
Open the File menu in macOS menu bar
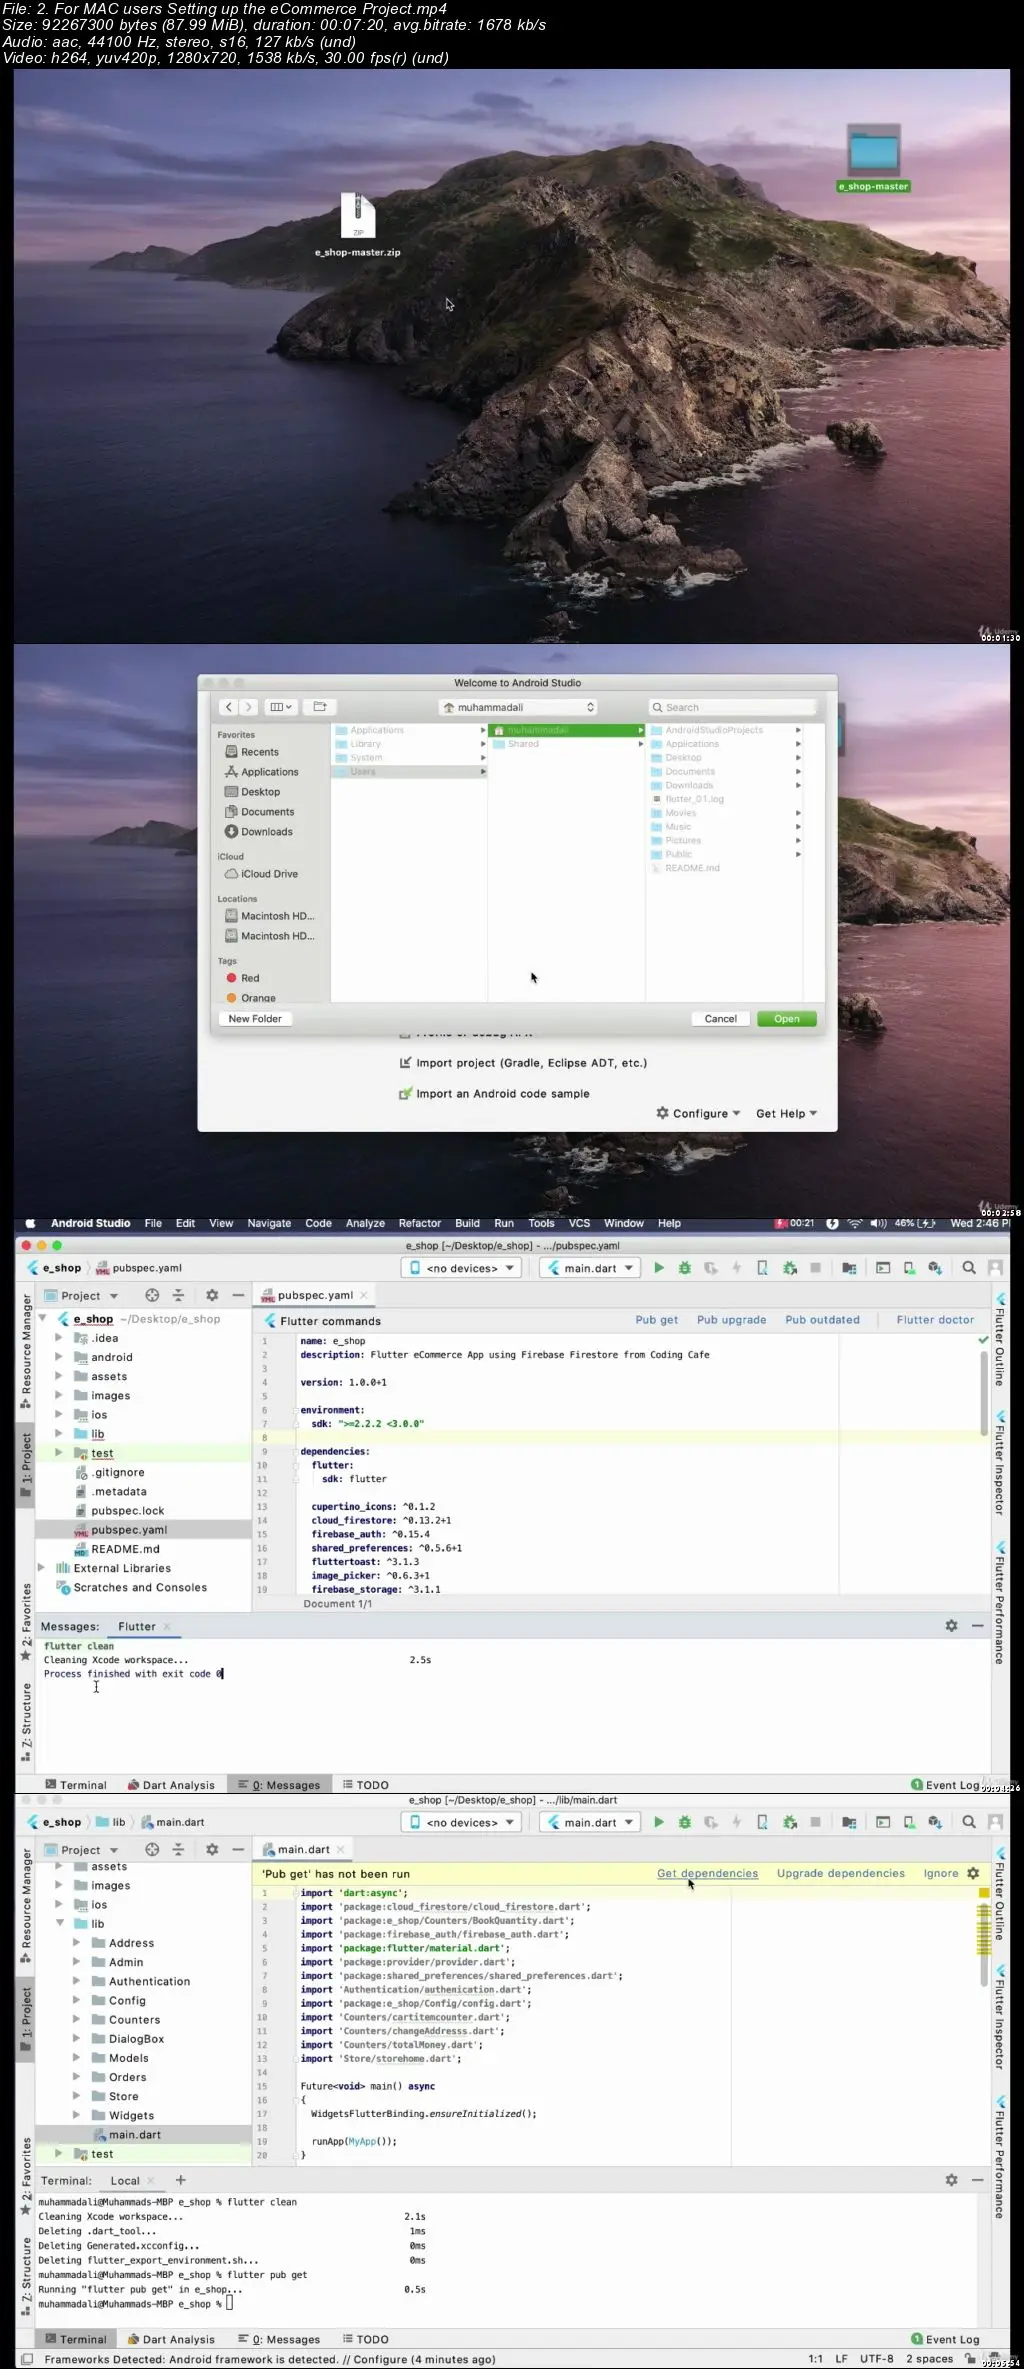tap(153, 1223)
